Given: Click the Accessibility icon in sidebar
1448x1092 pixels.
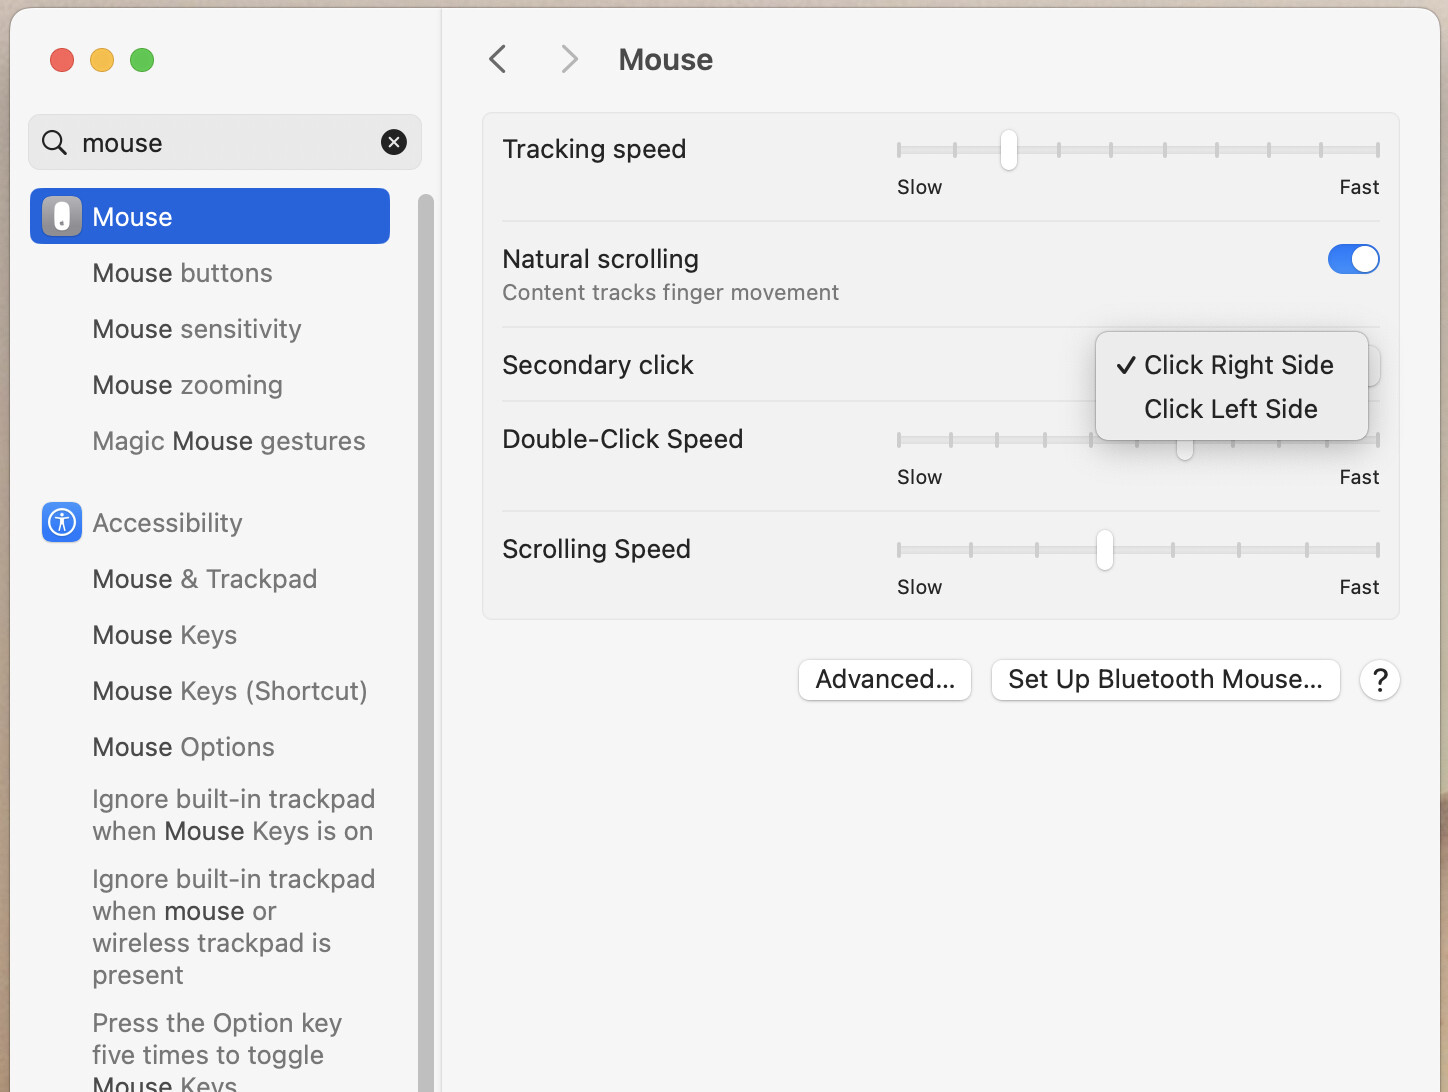Looking at the screenshot, I should [x=62, y=522].
